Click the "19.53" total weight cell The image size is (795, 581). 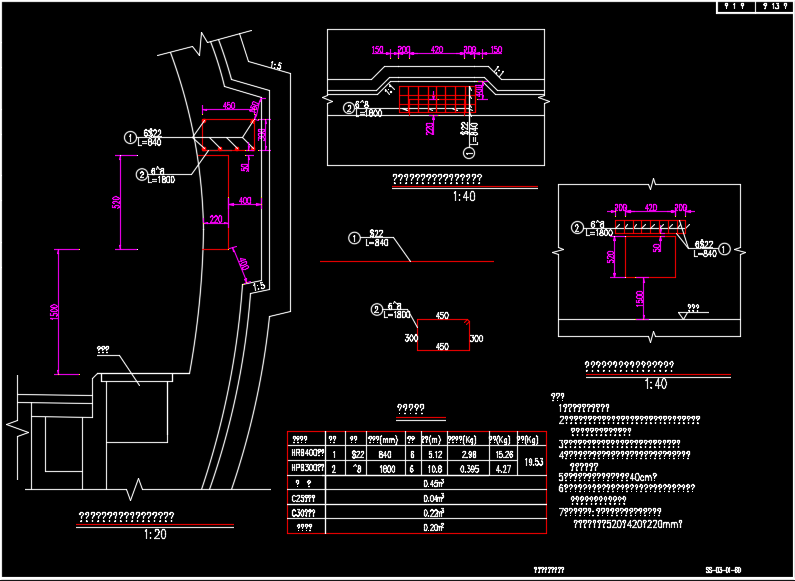[x=533, y=462]
